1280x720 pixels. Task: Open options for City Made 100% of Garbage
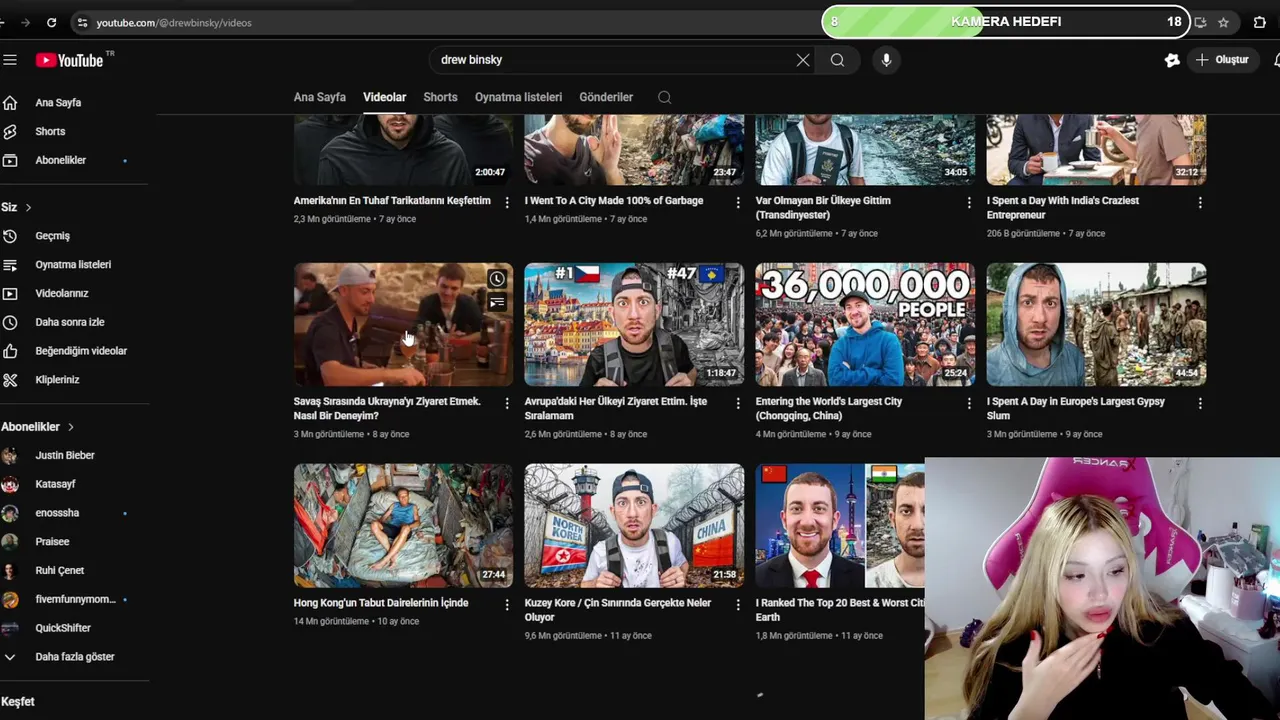click(738, 203)
